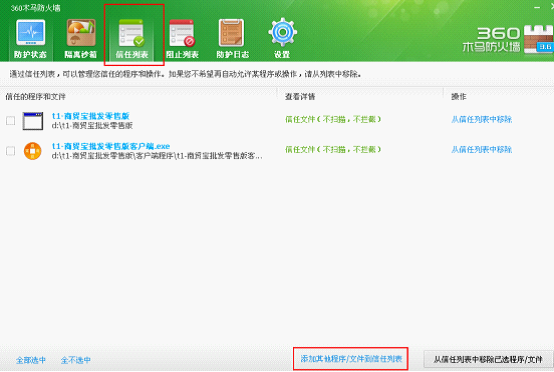Click 全部选中 select all link
This screenshot has height=372, width=554.
tap(31, 360)
